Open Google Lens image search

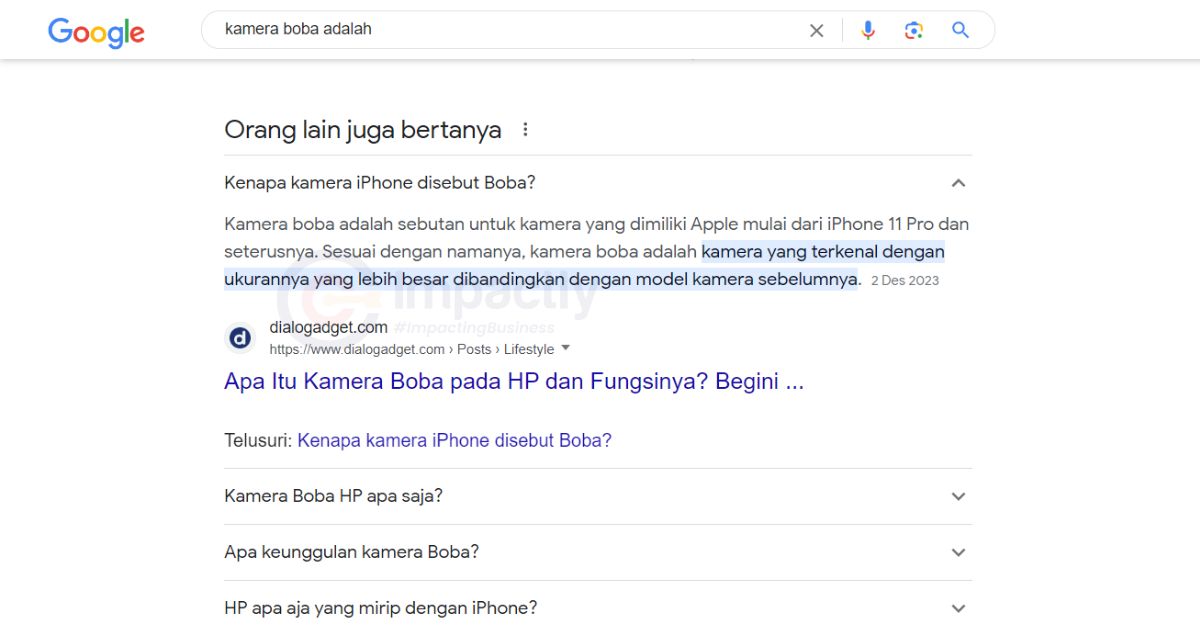[914, 30]
